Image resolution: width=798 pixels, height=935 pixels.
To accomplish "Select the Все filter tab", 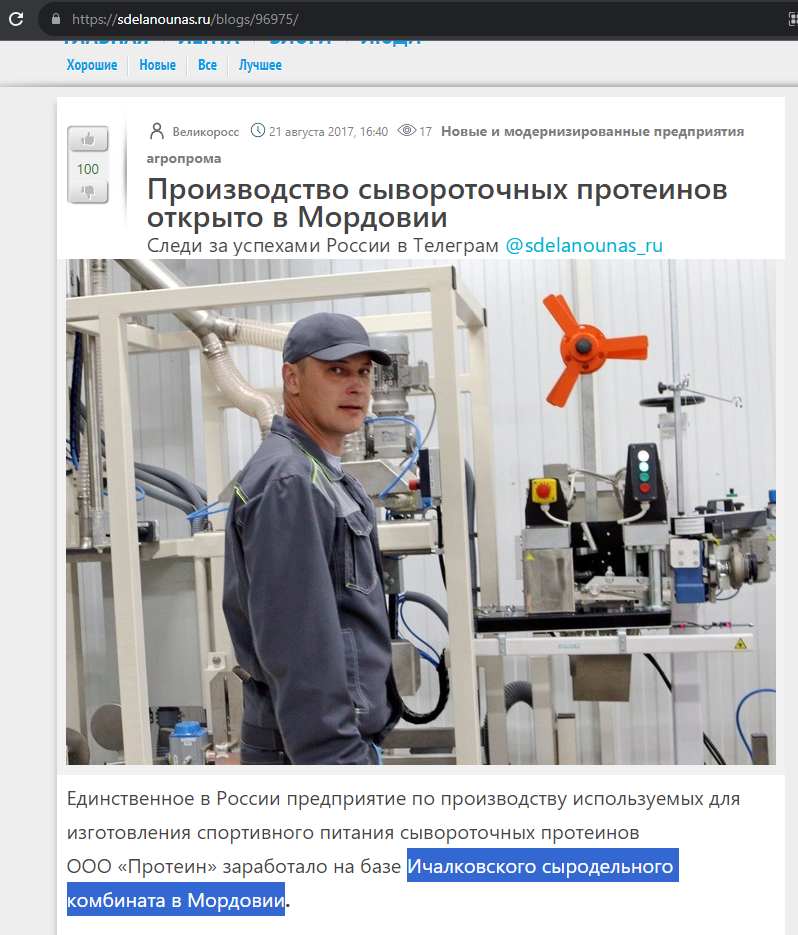I will point(208,65).
